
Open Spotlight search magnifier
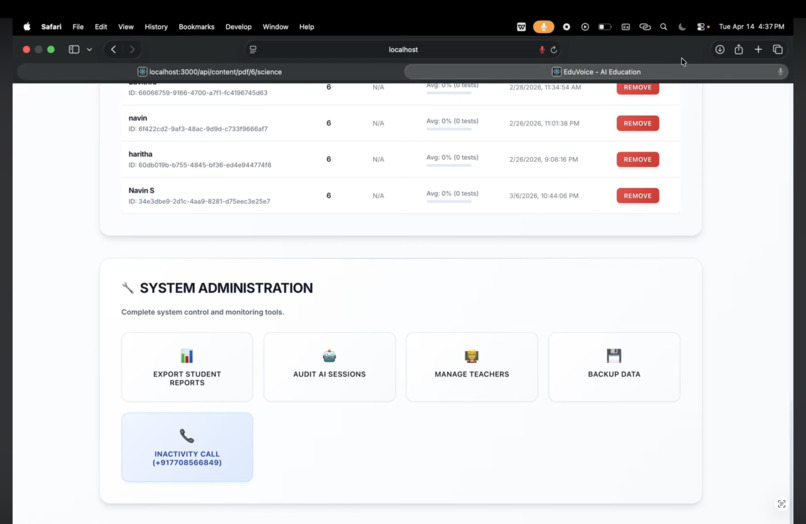click(664, 27)
